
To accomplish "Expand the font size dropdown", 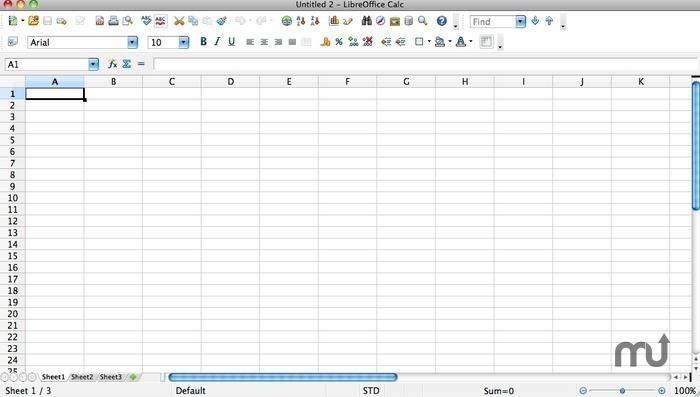I will click(x=184, y=42).
